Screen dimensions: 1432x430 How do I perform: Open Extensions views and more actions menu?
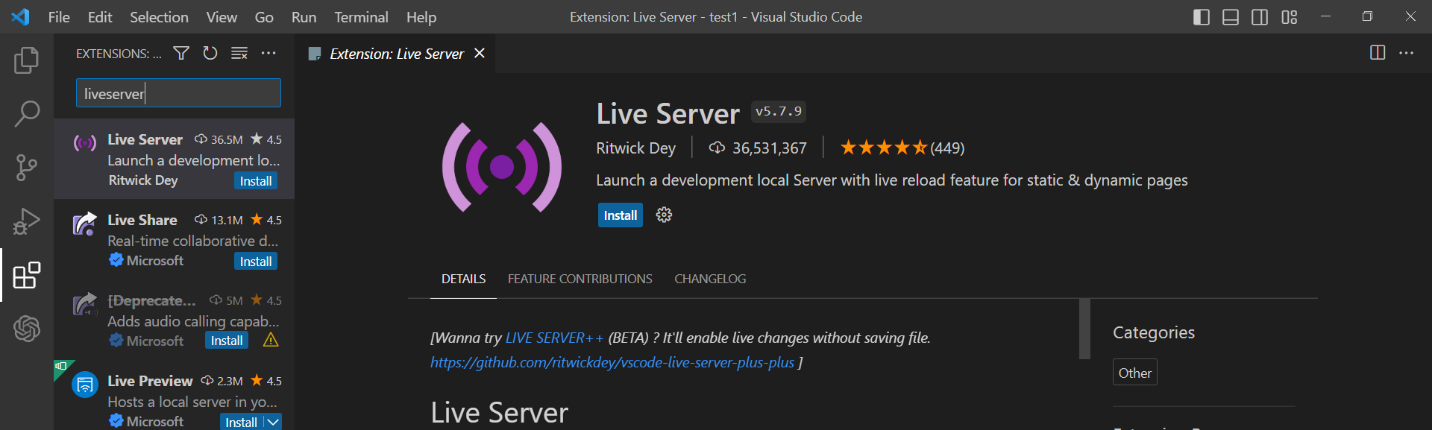click(x=268, y=53)
